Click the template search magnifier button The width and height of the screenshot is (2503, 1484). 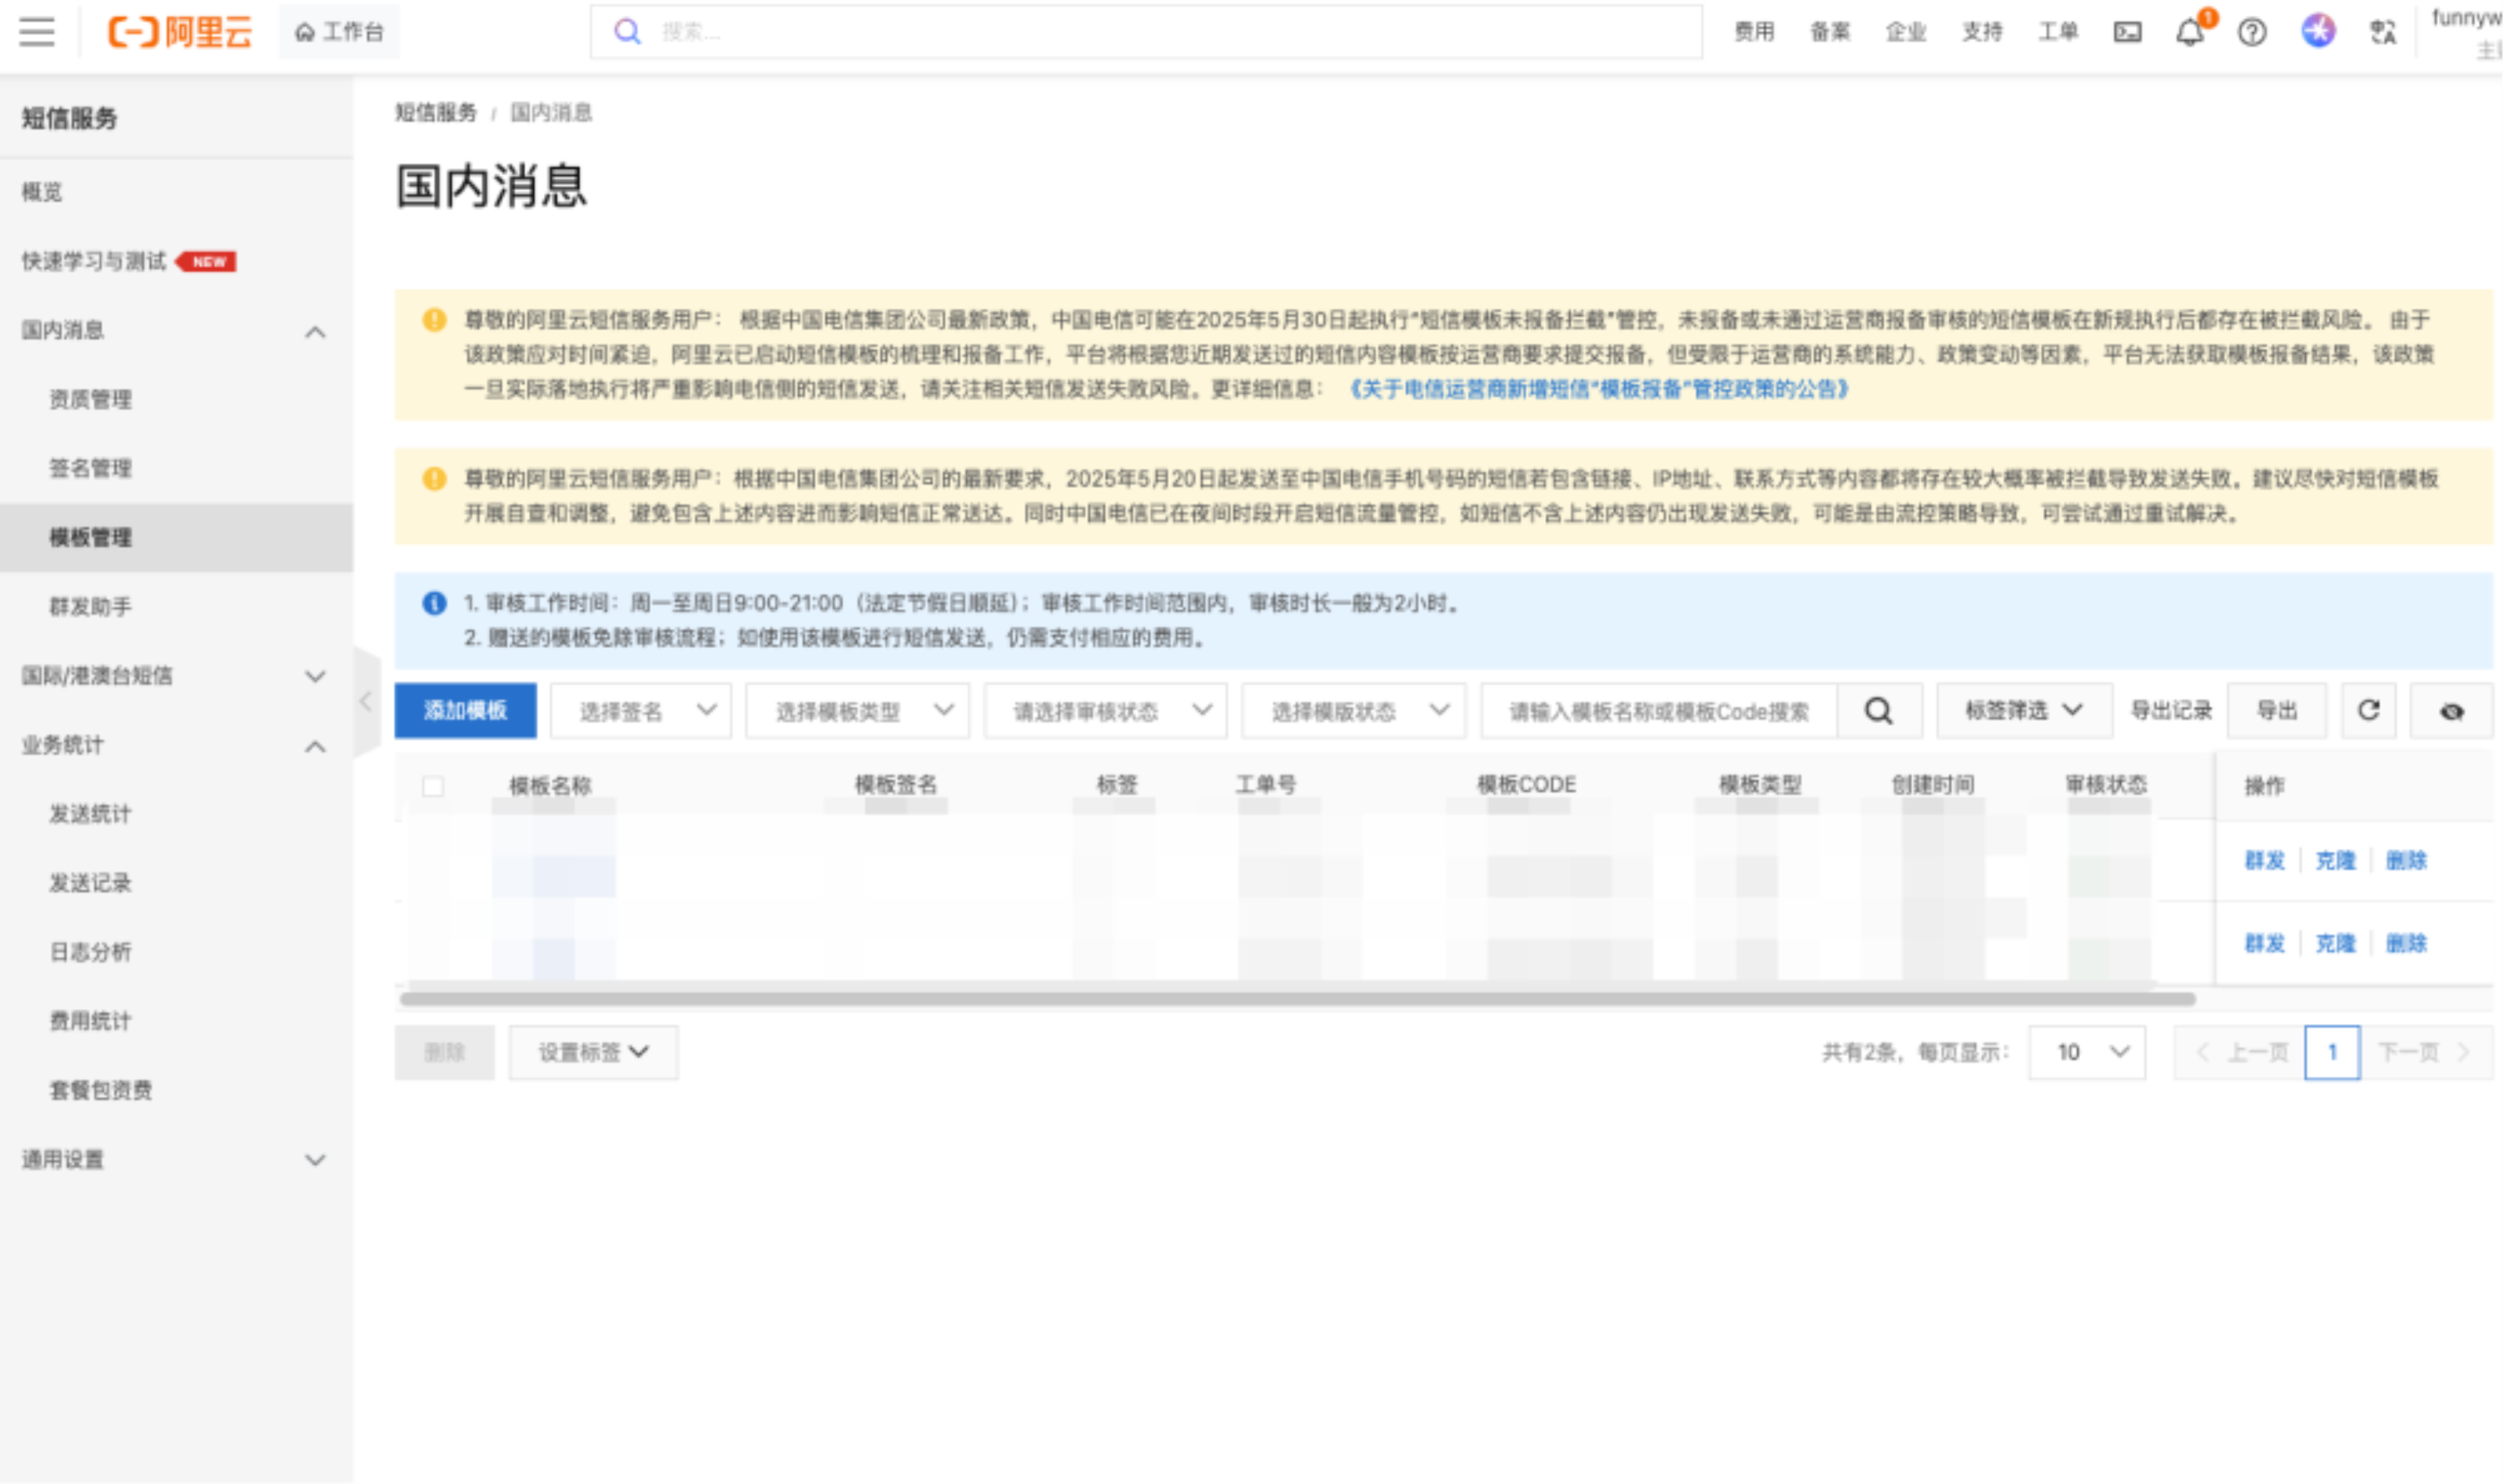point(1878,711)
